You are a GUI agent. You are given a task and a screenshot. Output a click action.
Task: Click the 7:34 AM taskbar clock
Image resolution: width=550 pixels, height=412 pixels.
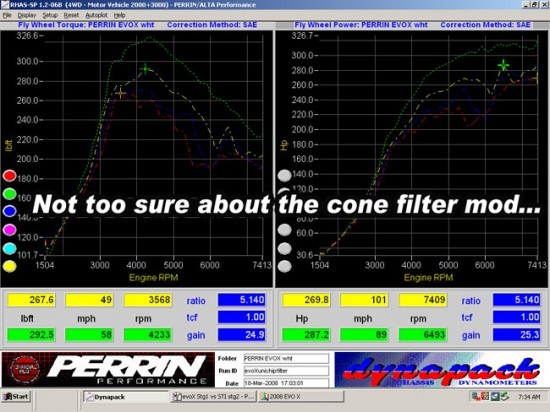coord(529,397)
